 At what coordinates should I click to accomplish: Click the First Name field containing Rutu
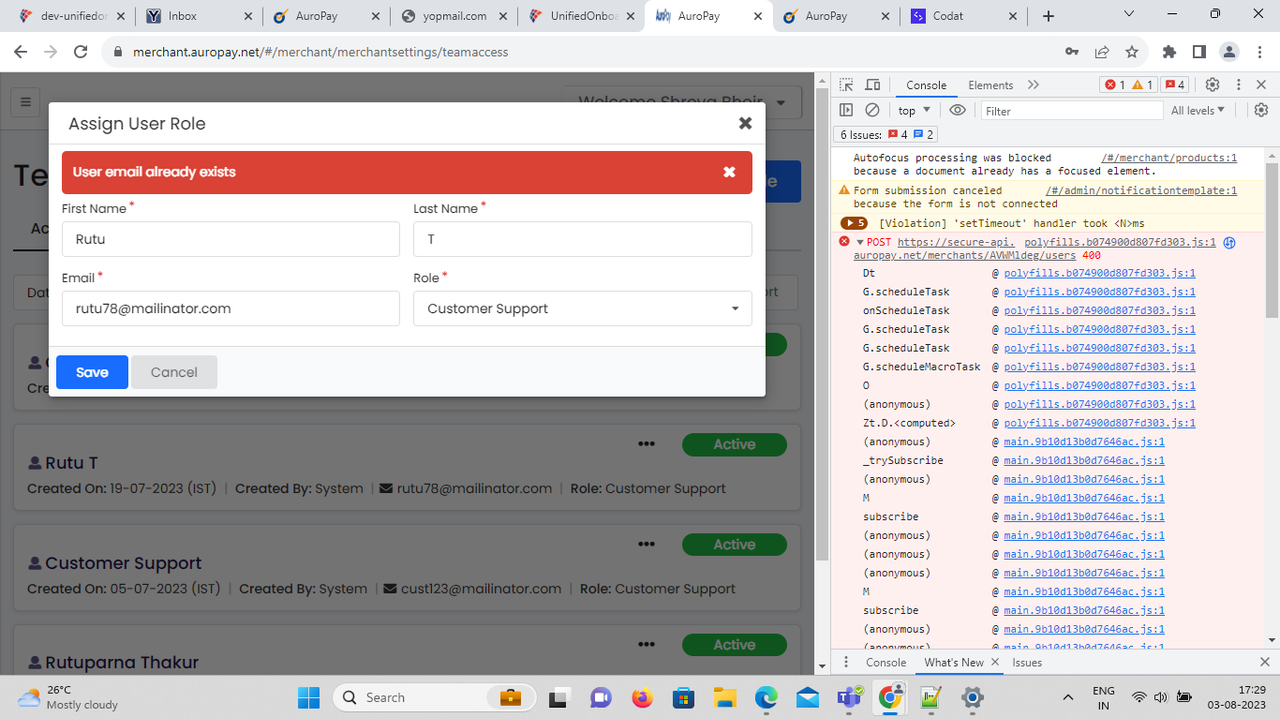230,239
